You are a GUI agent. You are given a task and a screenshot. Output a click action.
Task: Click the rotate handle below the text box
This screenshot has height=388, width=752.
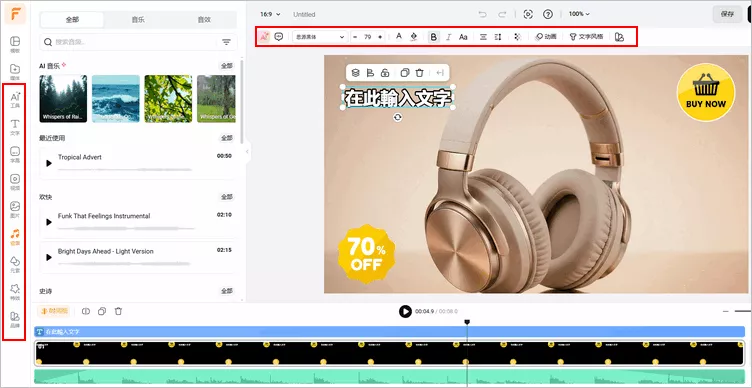tap(397, 118)
